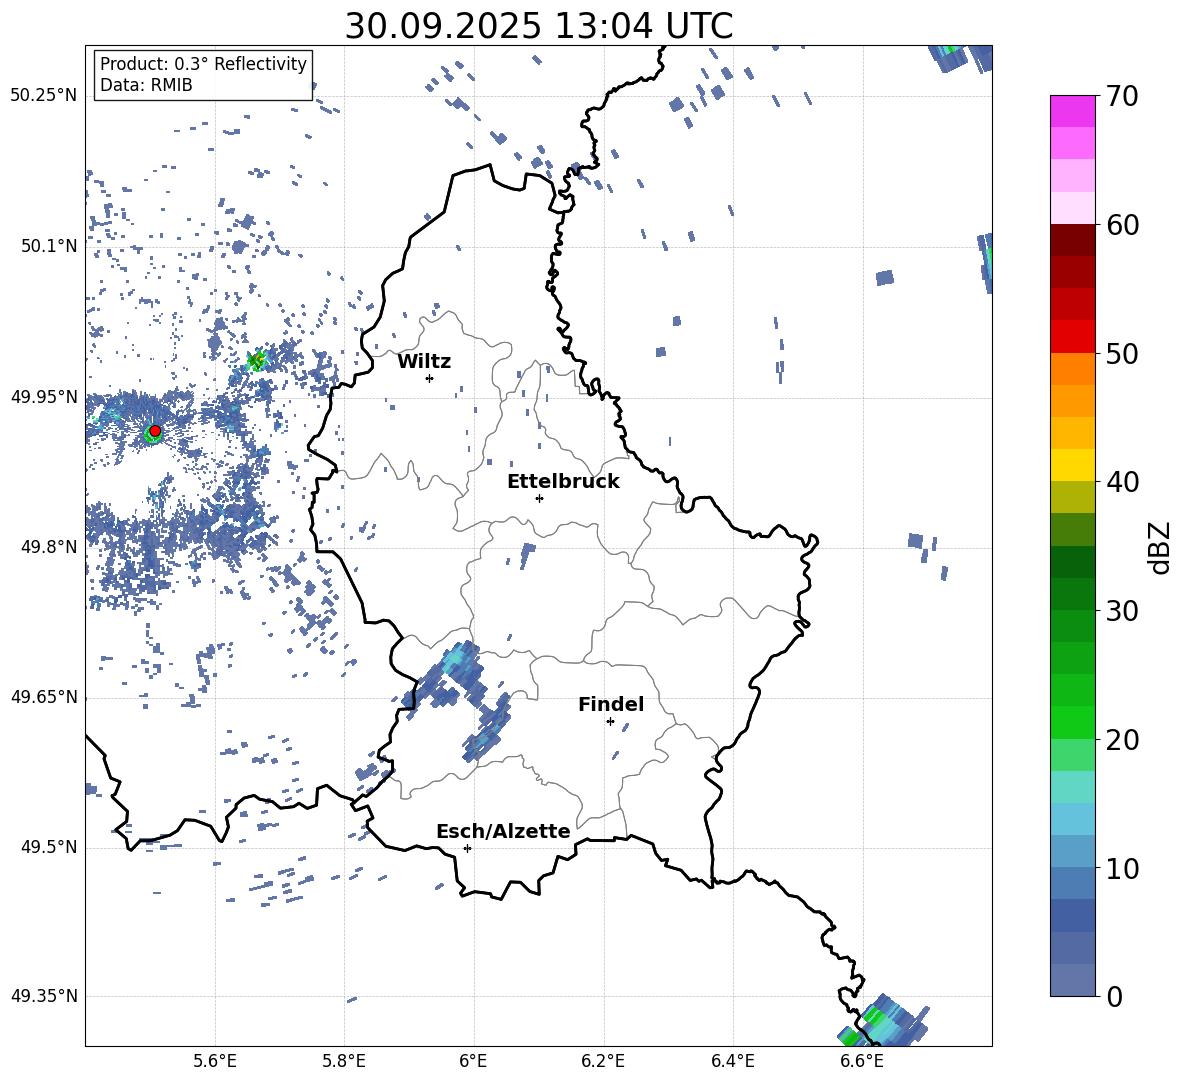Click the latitude label 50.1°N

point(49,246)
